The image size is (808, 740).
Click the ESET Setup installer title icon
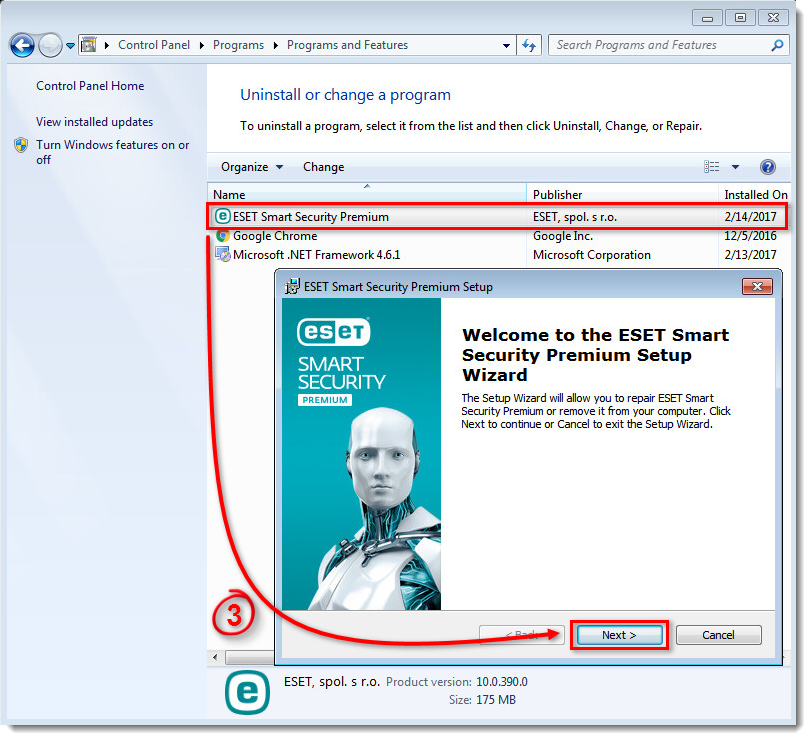coord(292,286)
